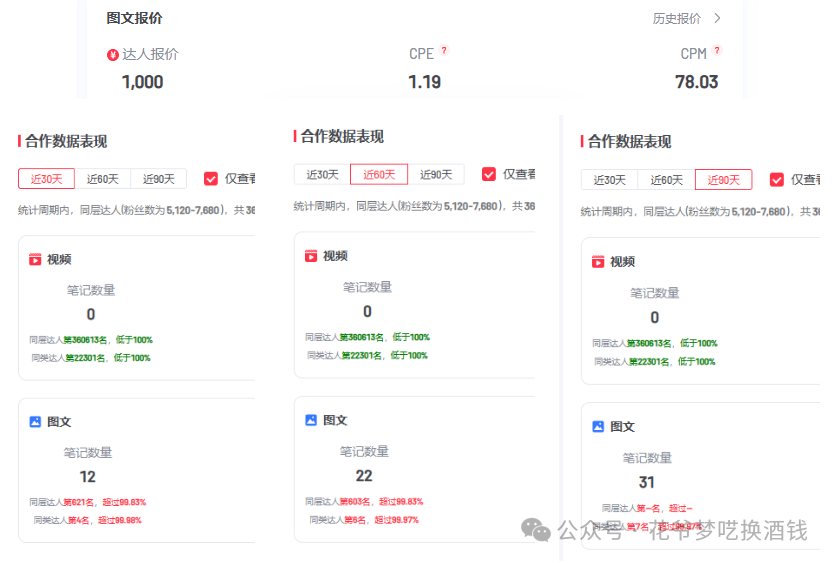The height and width of the screenshot is (563, 834).
Task: Click the 图文 note count 31
Action: pos(647,482)
